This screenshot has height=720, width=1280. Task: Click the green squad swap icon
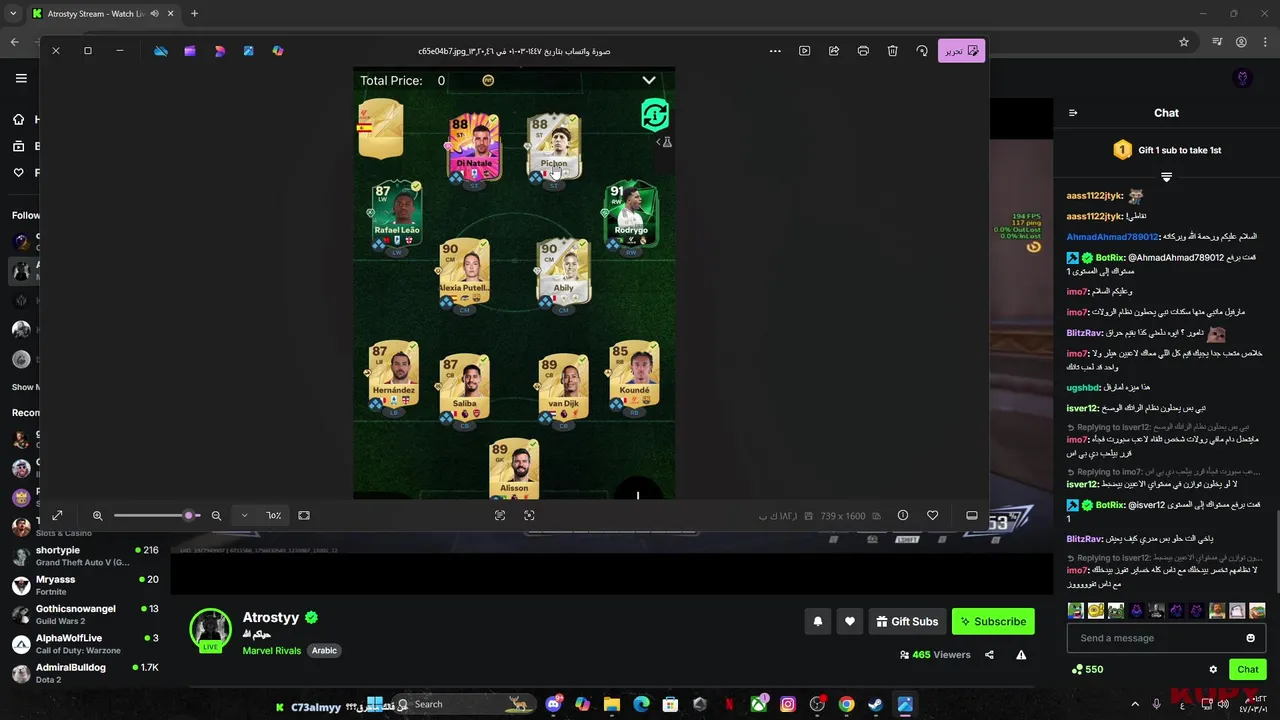(655, 115)
